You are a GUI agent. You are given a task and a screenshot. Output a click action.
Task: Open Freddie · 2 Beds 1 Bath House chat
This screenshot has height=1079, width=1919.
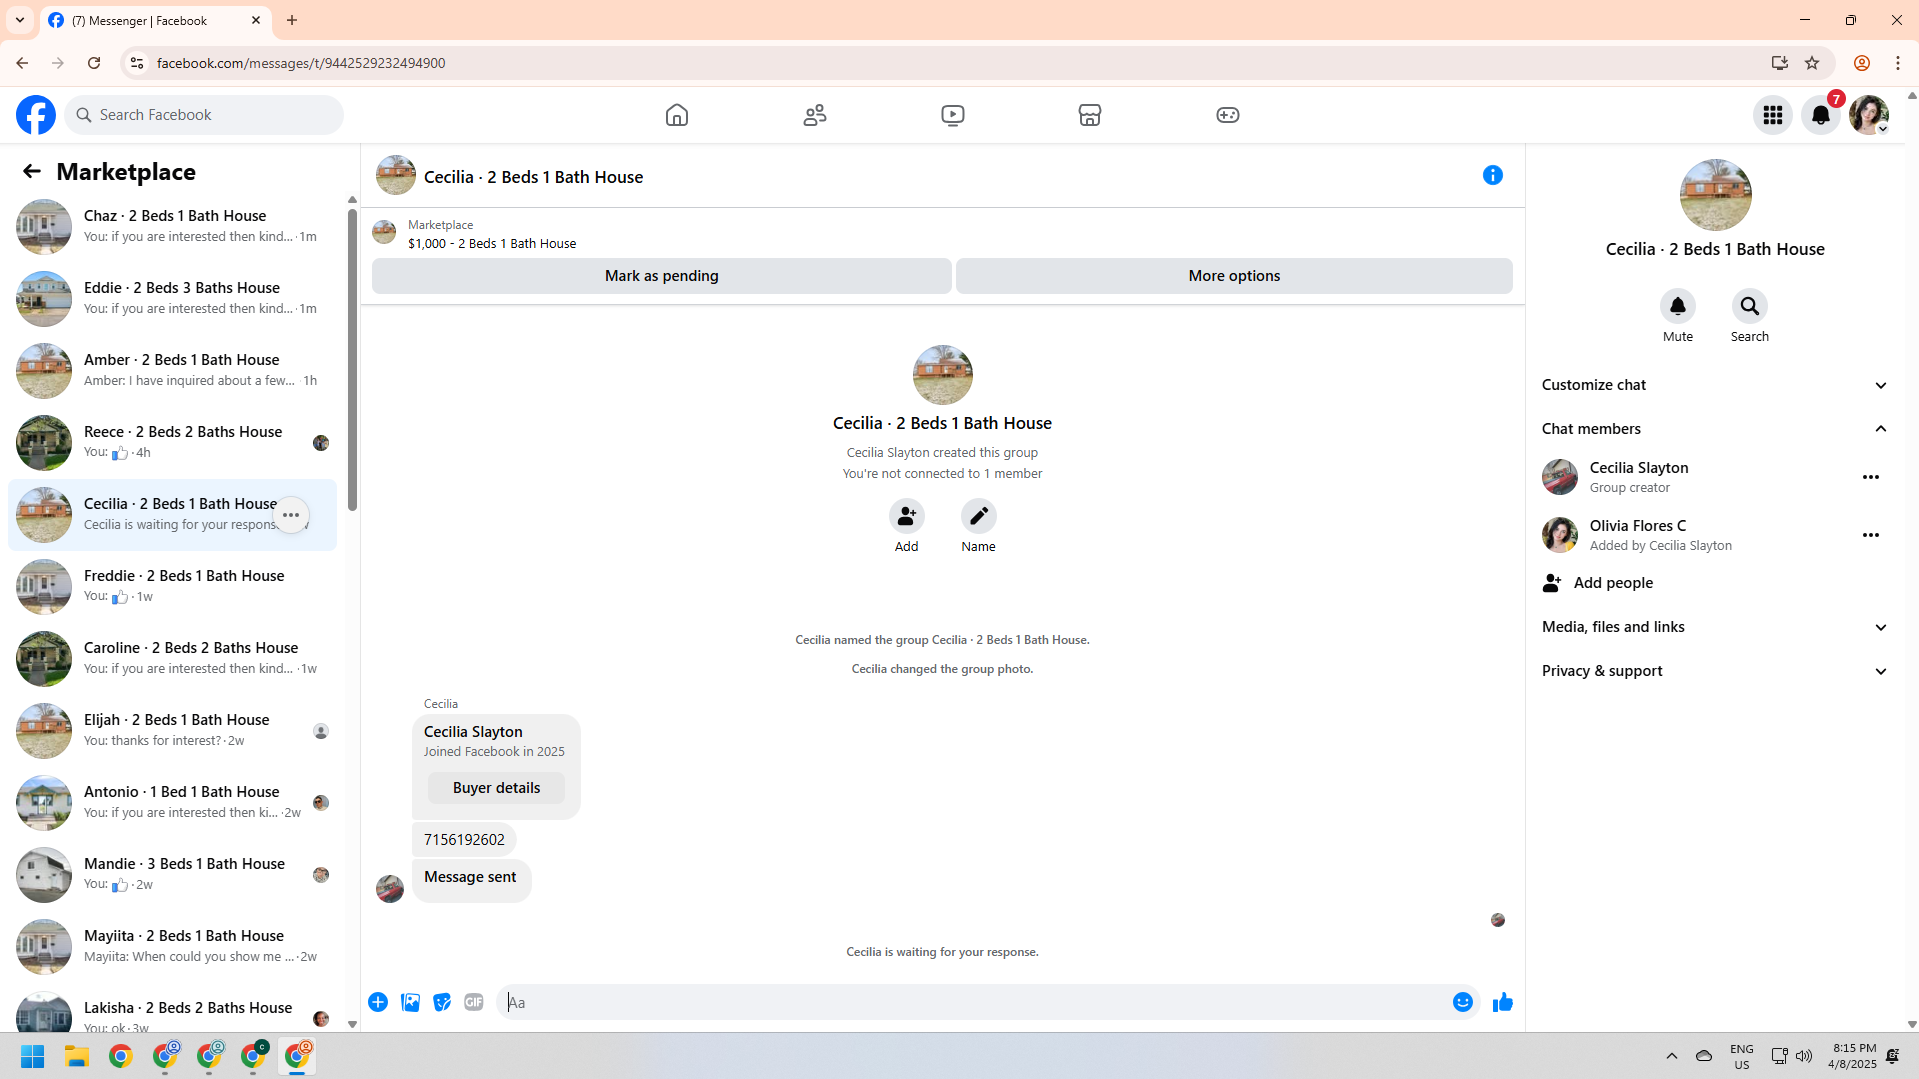coord(172,587)
